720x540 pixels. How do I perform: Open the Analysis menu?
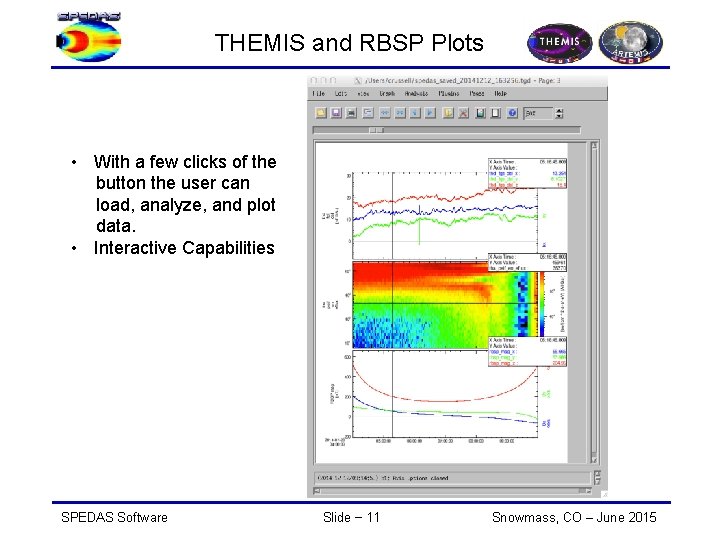click(416, 93)
